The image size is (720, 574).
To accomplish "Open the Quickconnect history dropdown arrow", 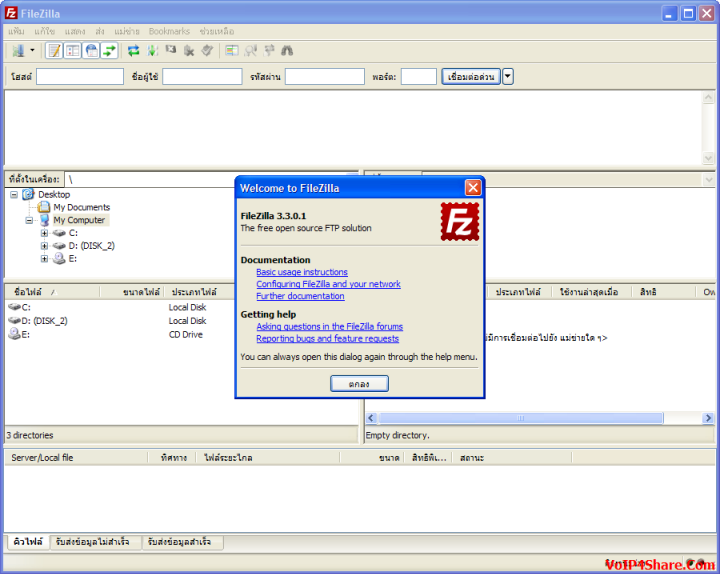I will click(x=507, y=76).
